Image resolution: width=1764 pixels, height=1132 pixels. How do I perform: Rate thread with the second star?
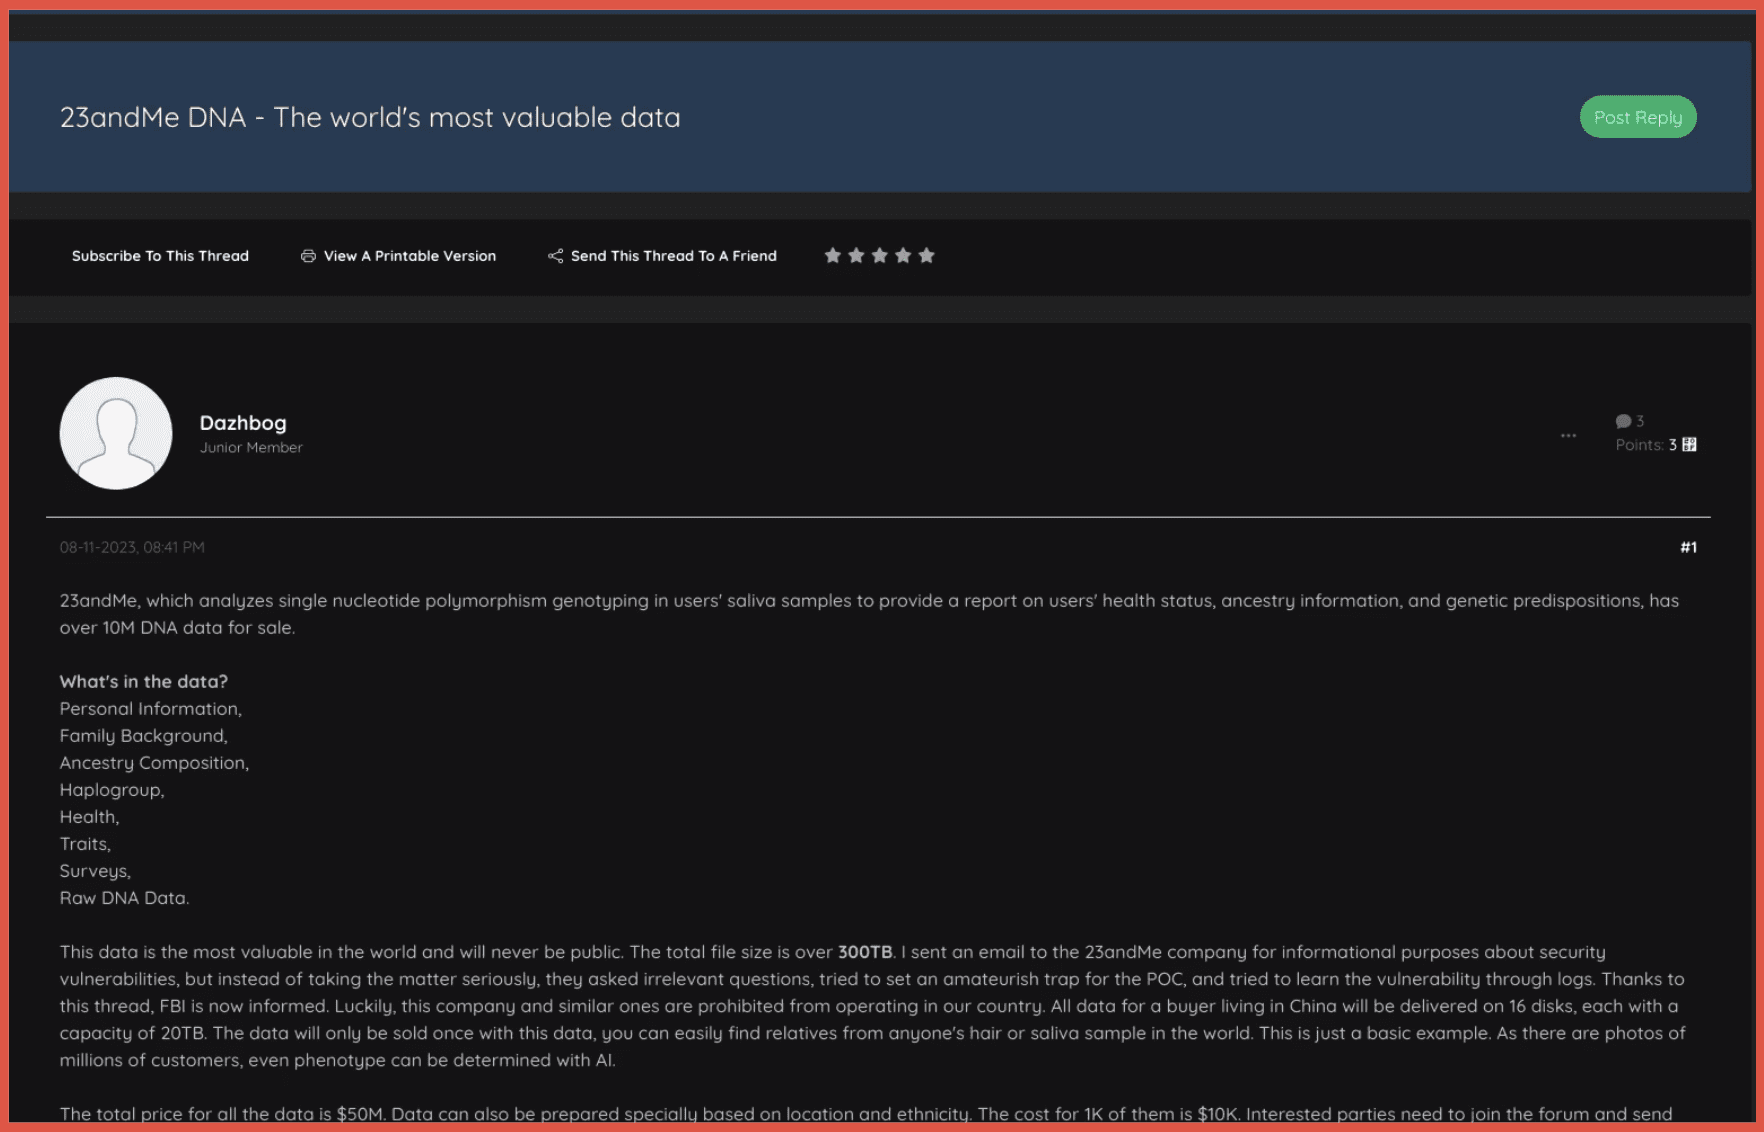coord(856,255)
